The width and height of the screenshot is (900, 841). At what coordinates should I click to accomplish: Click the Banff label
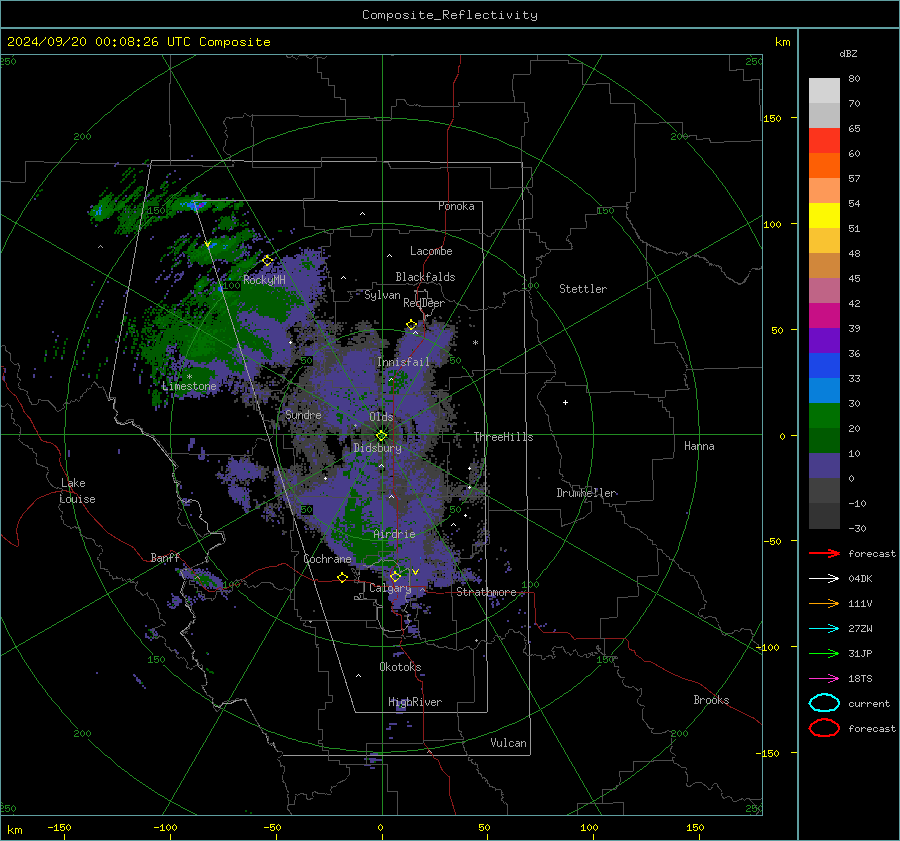[x=165, y=558]
